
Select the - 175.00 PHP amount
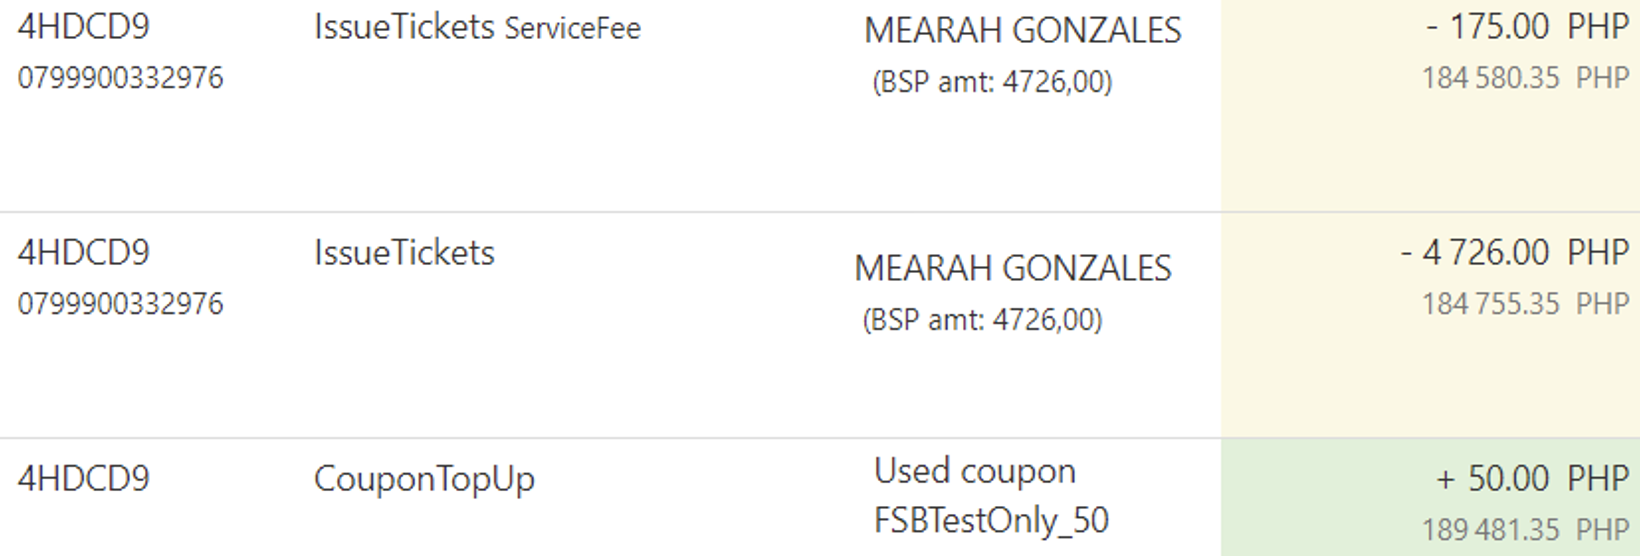(1527, 26)
